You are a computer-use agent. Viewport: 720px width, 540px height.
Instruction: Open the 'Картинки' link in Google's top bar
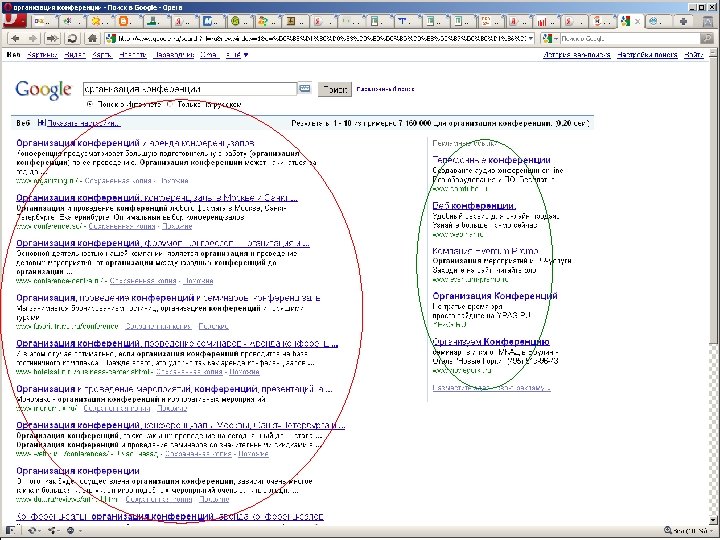(42, 55)
